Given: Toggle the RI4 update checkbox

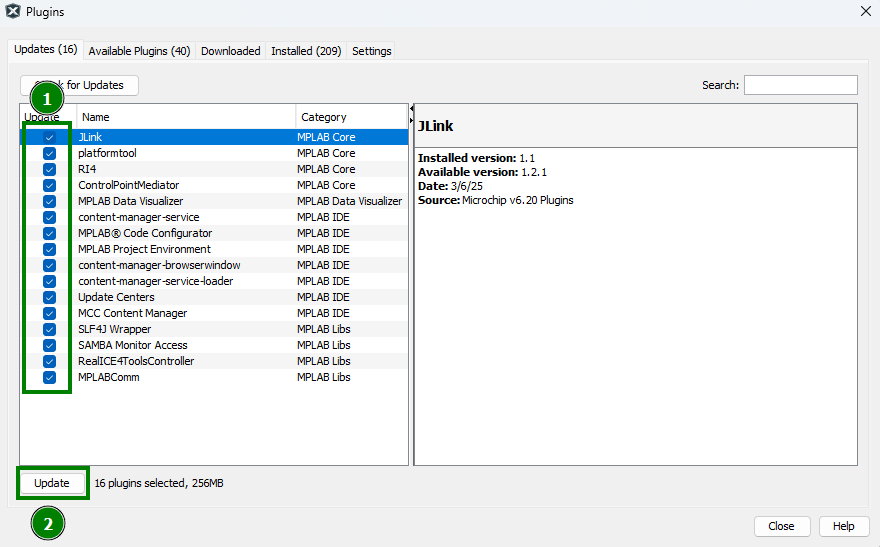Looking at the screenshot, I should tap(49, 169).
